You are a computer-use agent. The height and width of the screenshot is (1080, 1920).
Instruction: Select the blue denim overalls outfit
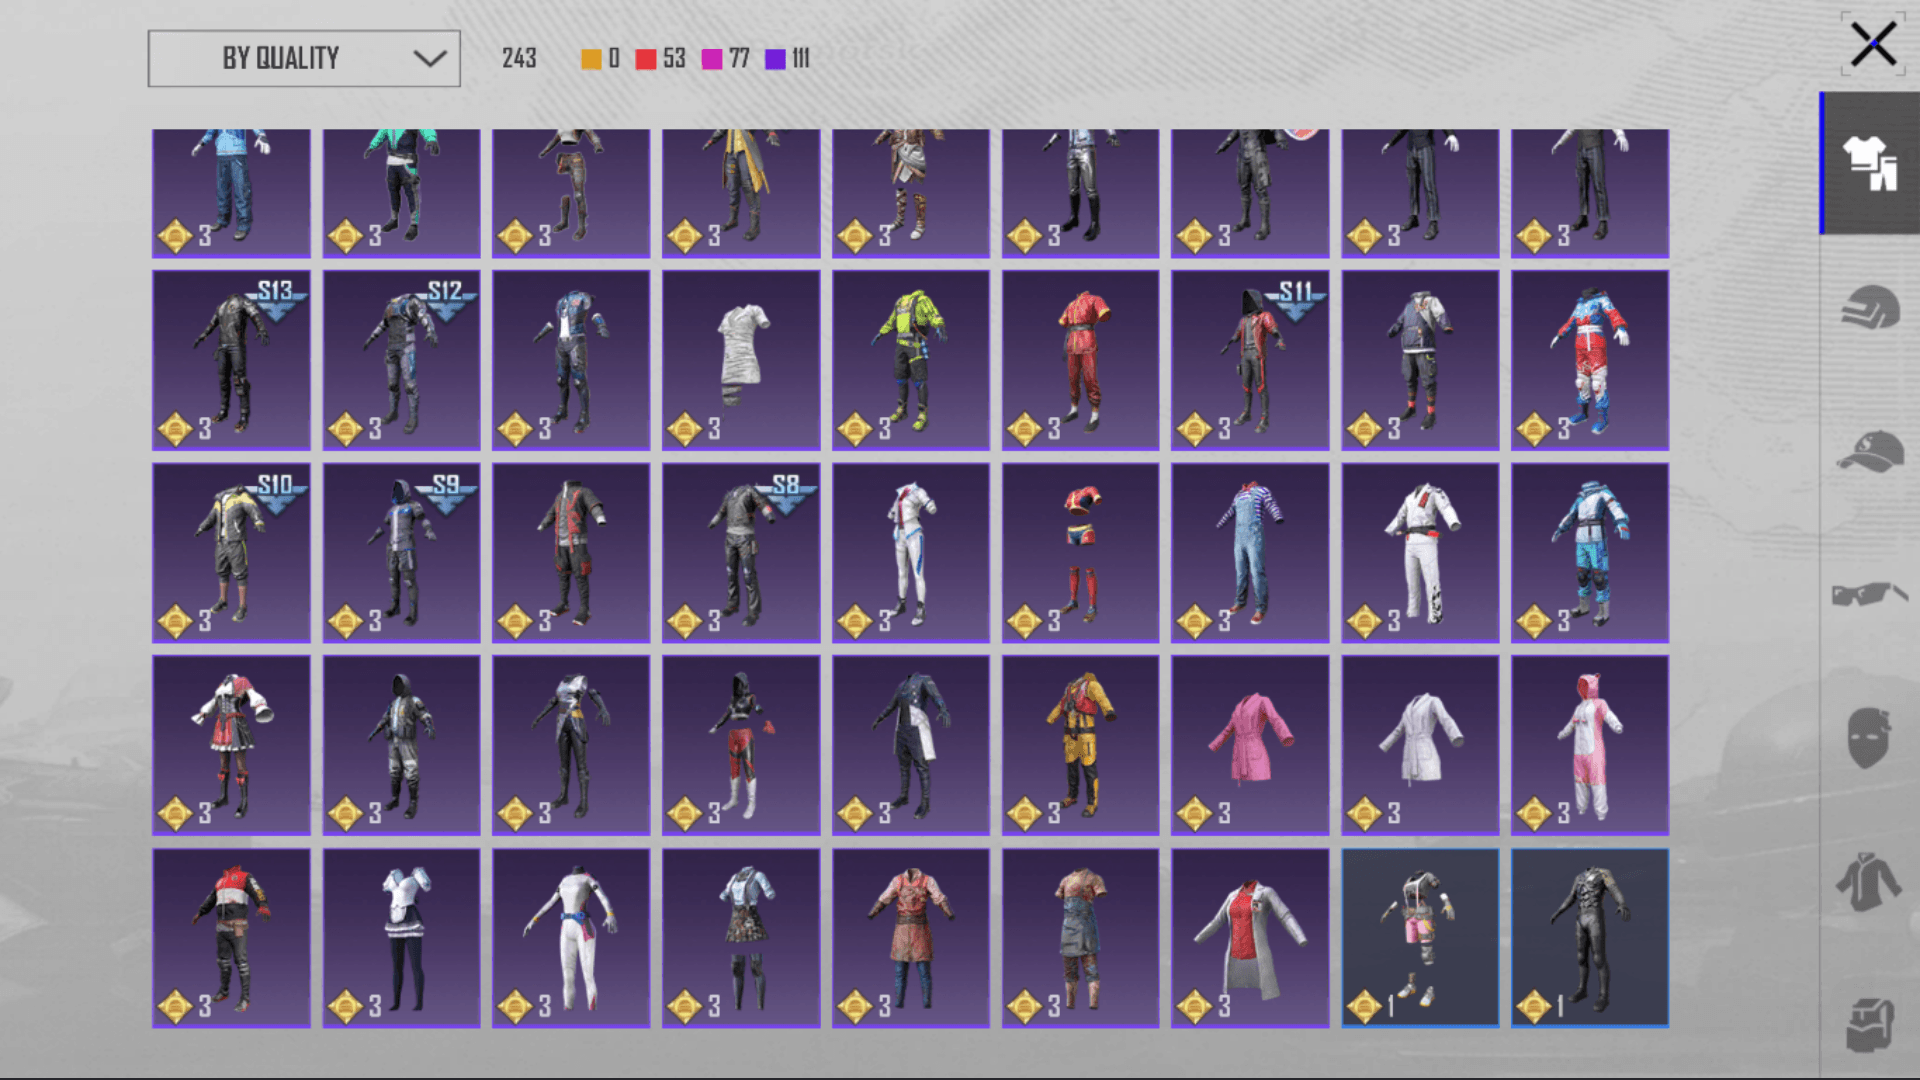pyautogui.click(x=1250, y=552)
